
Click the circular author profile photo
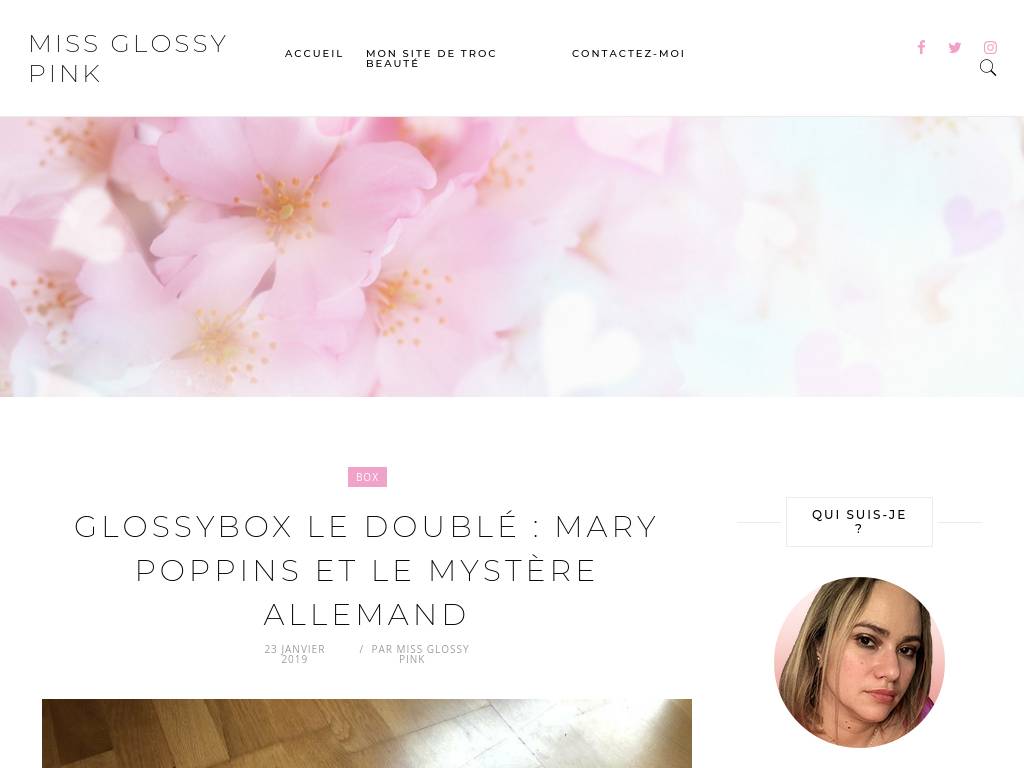859,662
